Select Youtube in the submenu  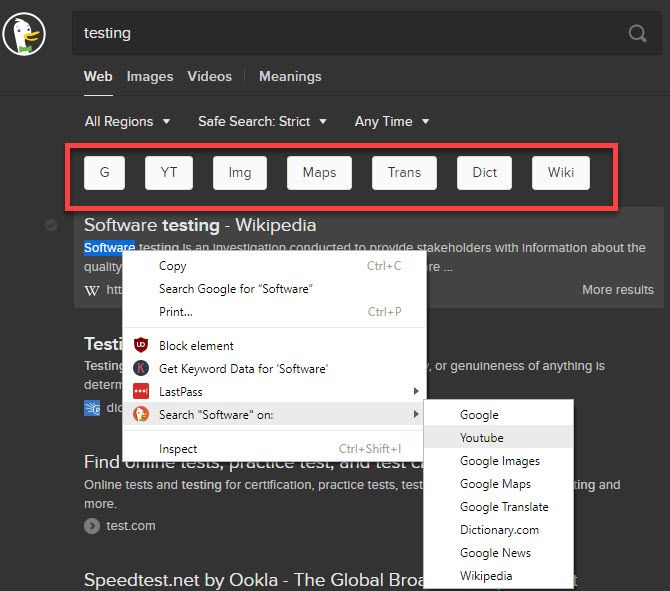pos(499,438)
